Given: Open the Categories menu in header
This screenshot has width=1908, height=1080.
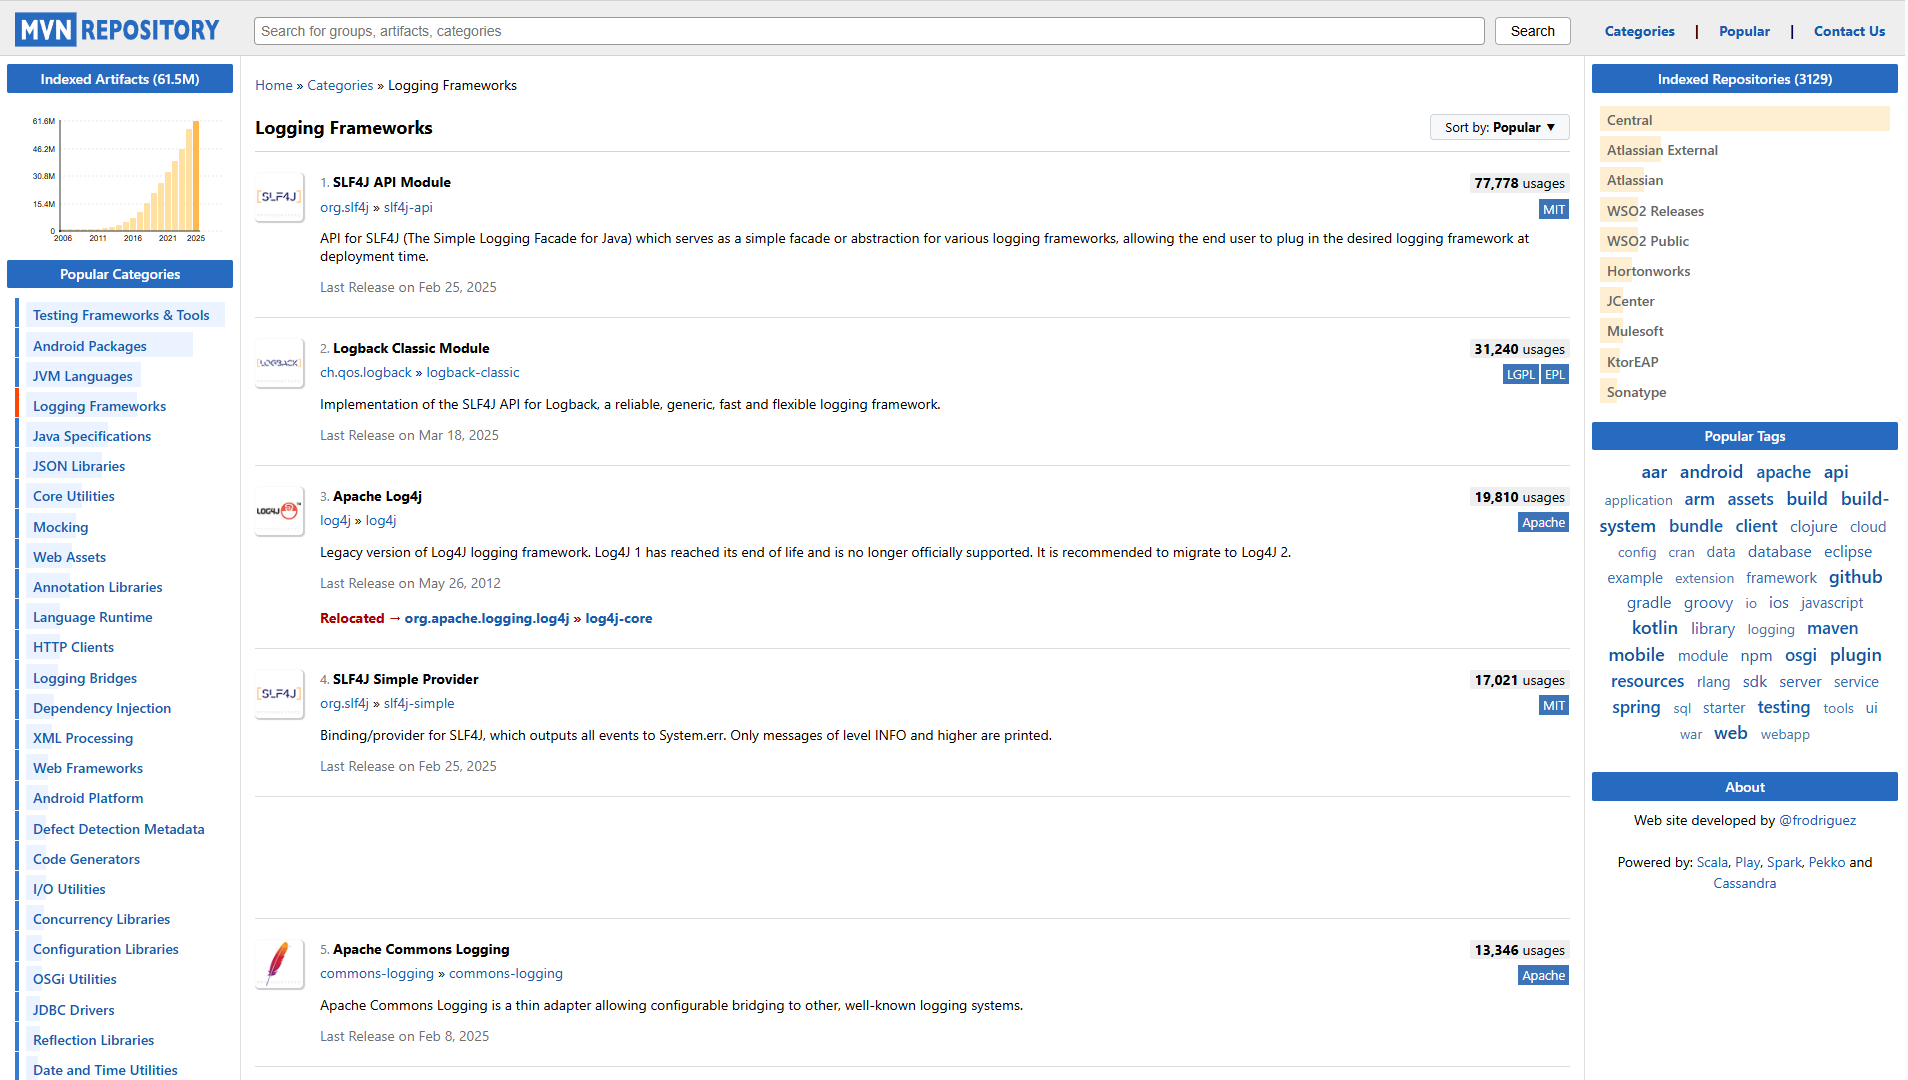Looking at the screenshot, I should (x=1639, y=31).
